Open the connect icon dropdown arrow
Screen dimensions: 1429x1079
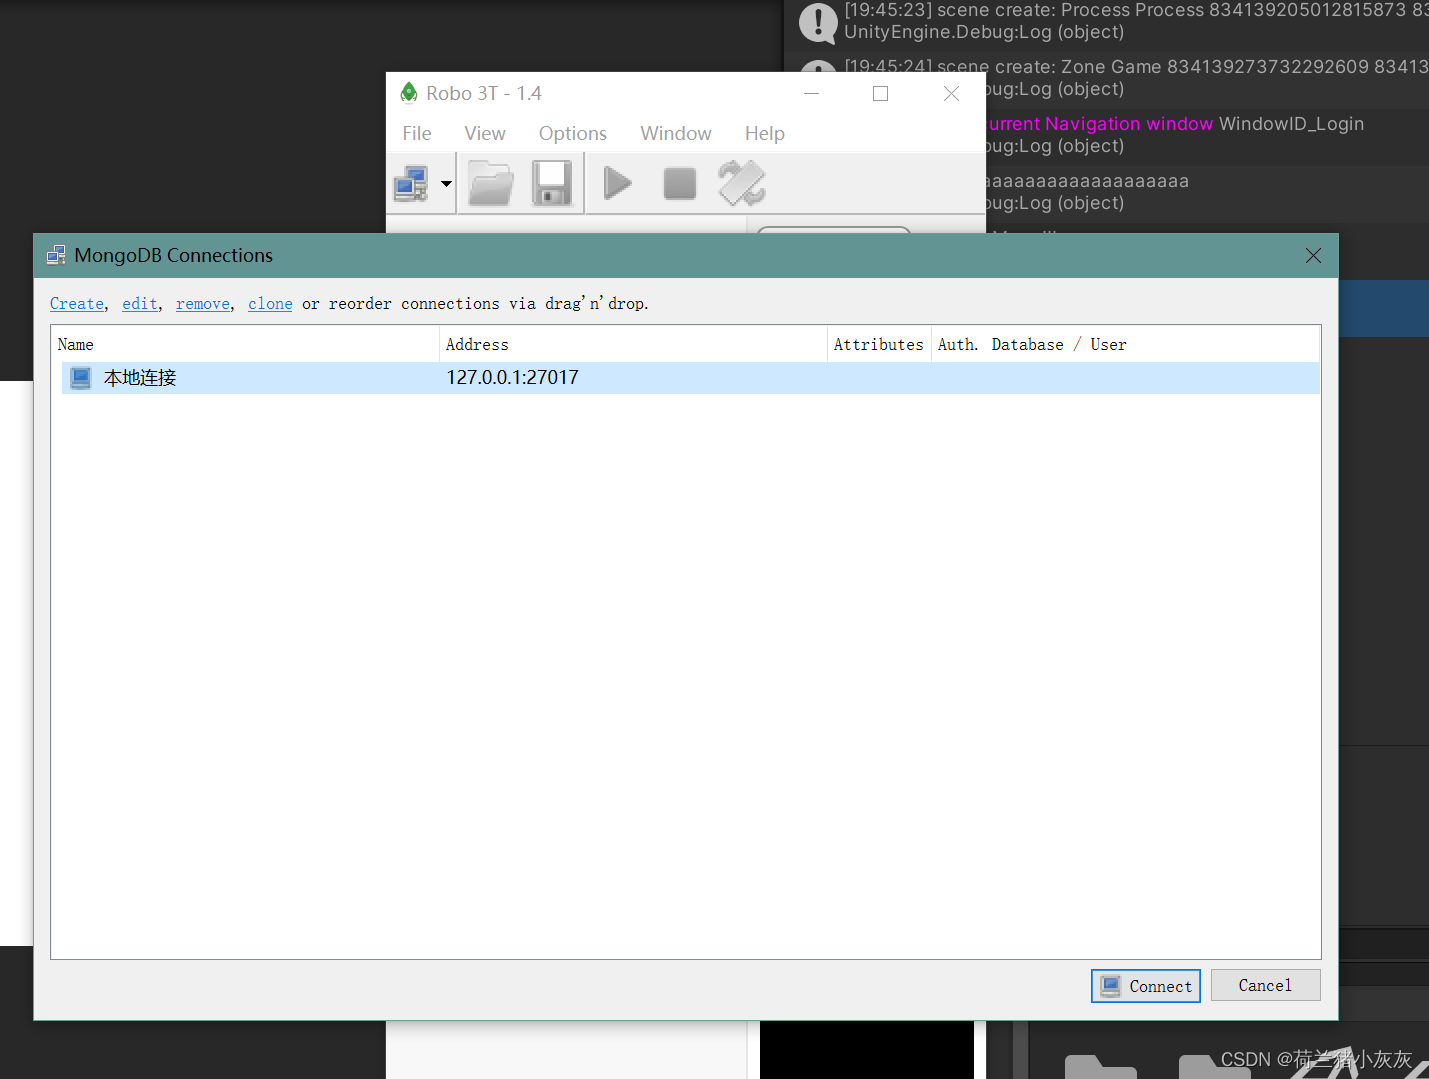tap(446, 184)
